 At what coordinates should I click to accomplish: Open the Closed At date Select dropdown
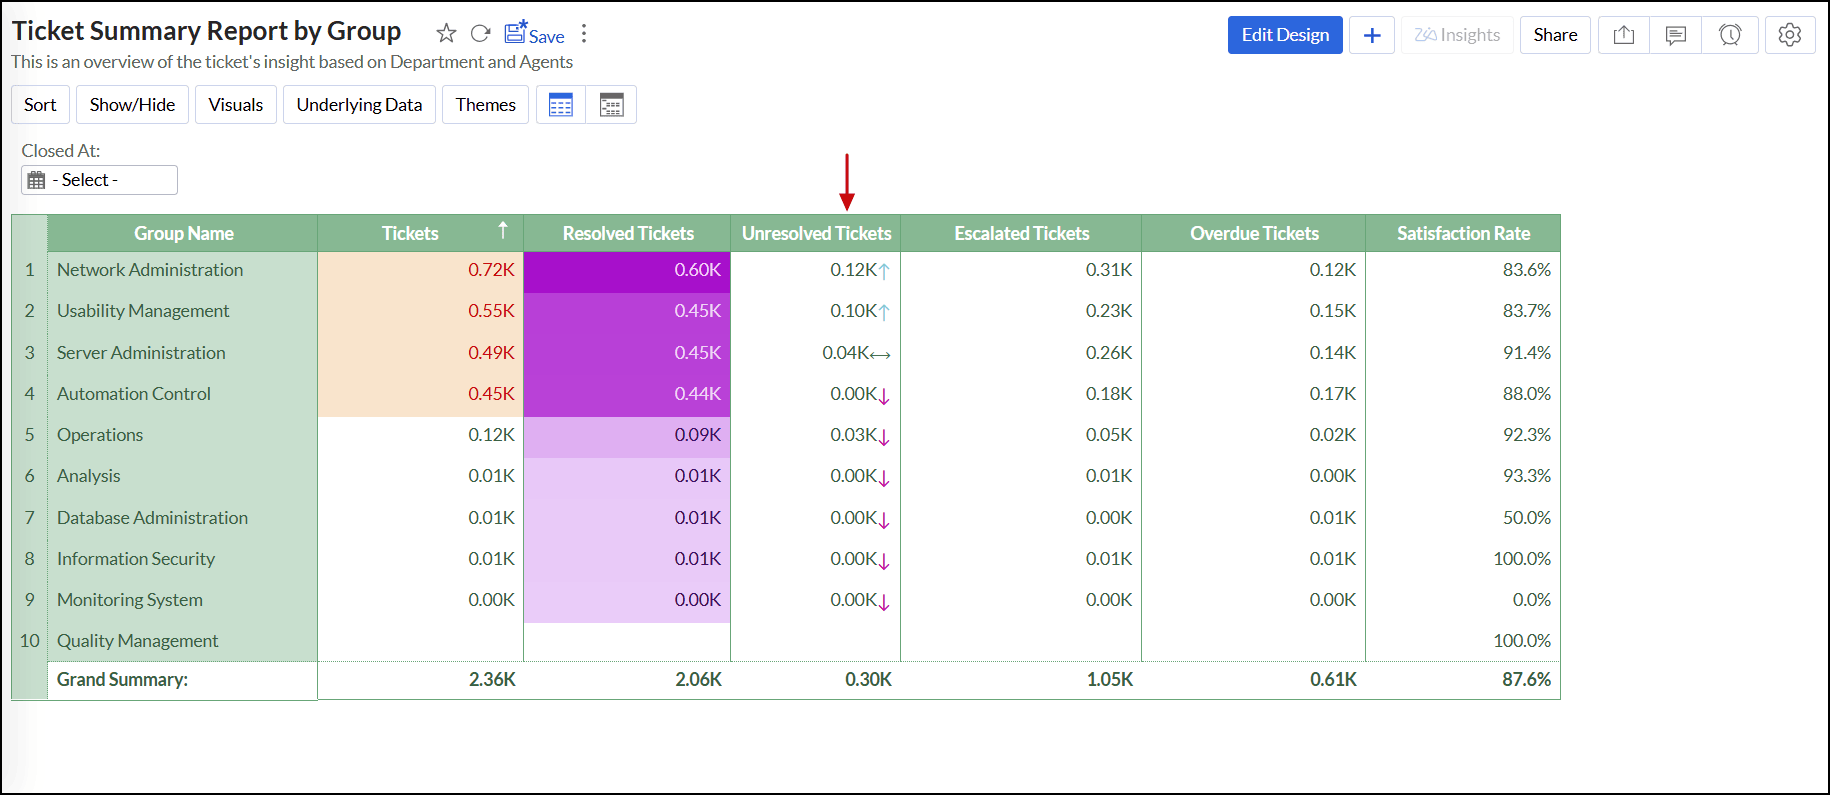[99, 180]
